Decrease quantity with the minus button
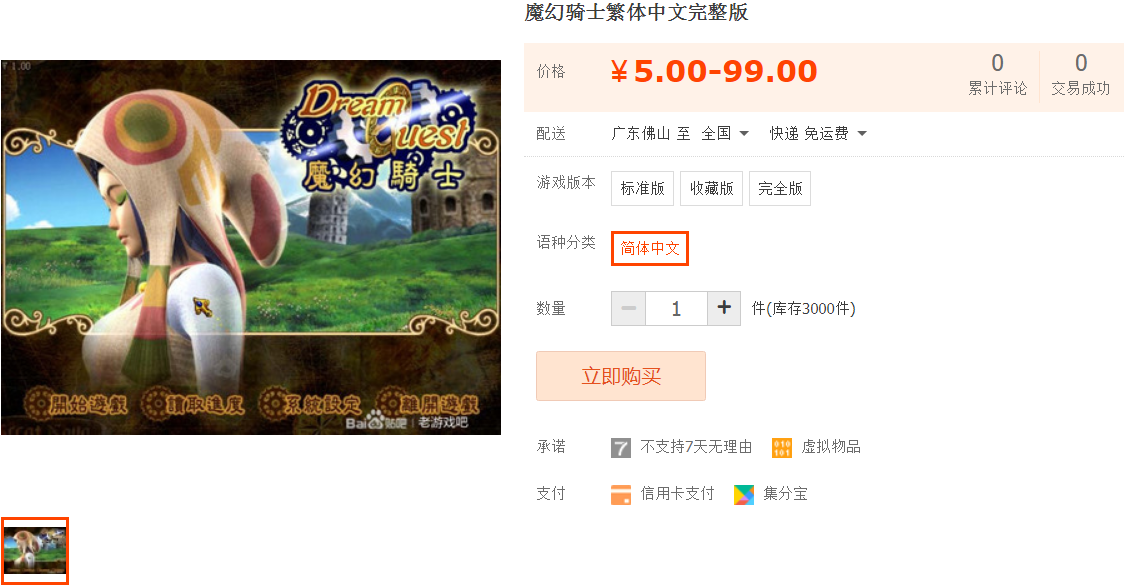Image resolution: width=1127 pixels, height=588 pixels. click(x=629, y=308)
